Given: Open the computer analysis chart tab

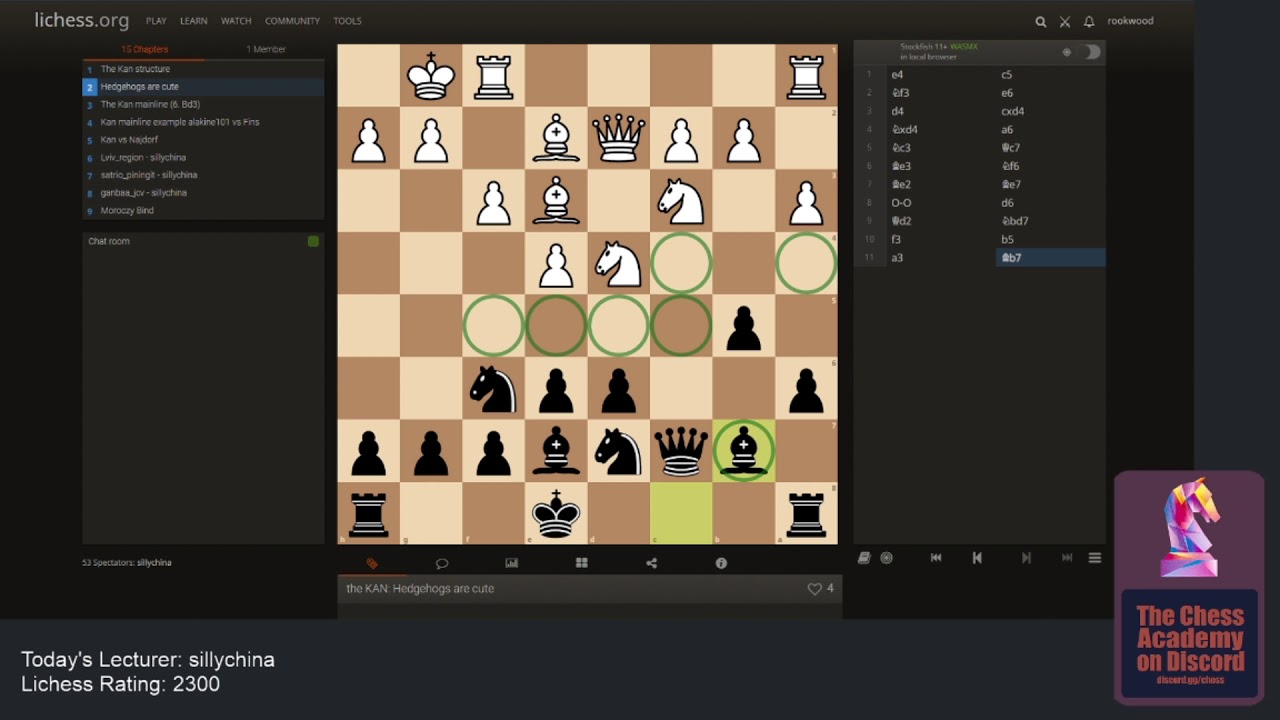Looking at the screenshot, I should click(512, 563).
